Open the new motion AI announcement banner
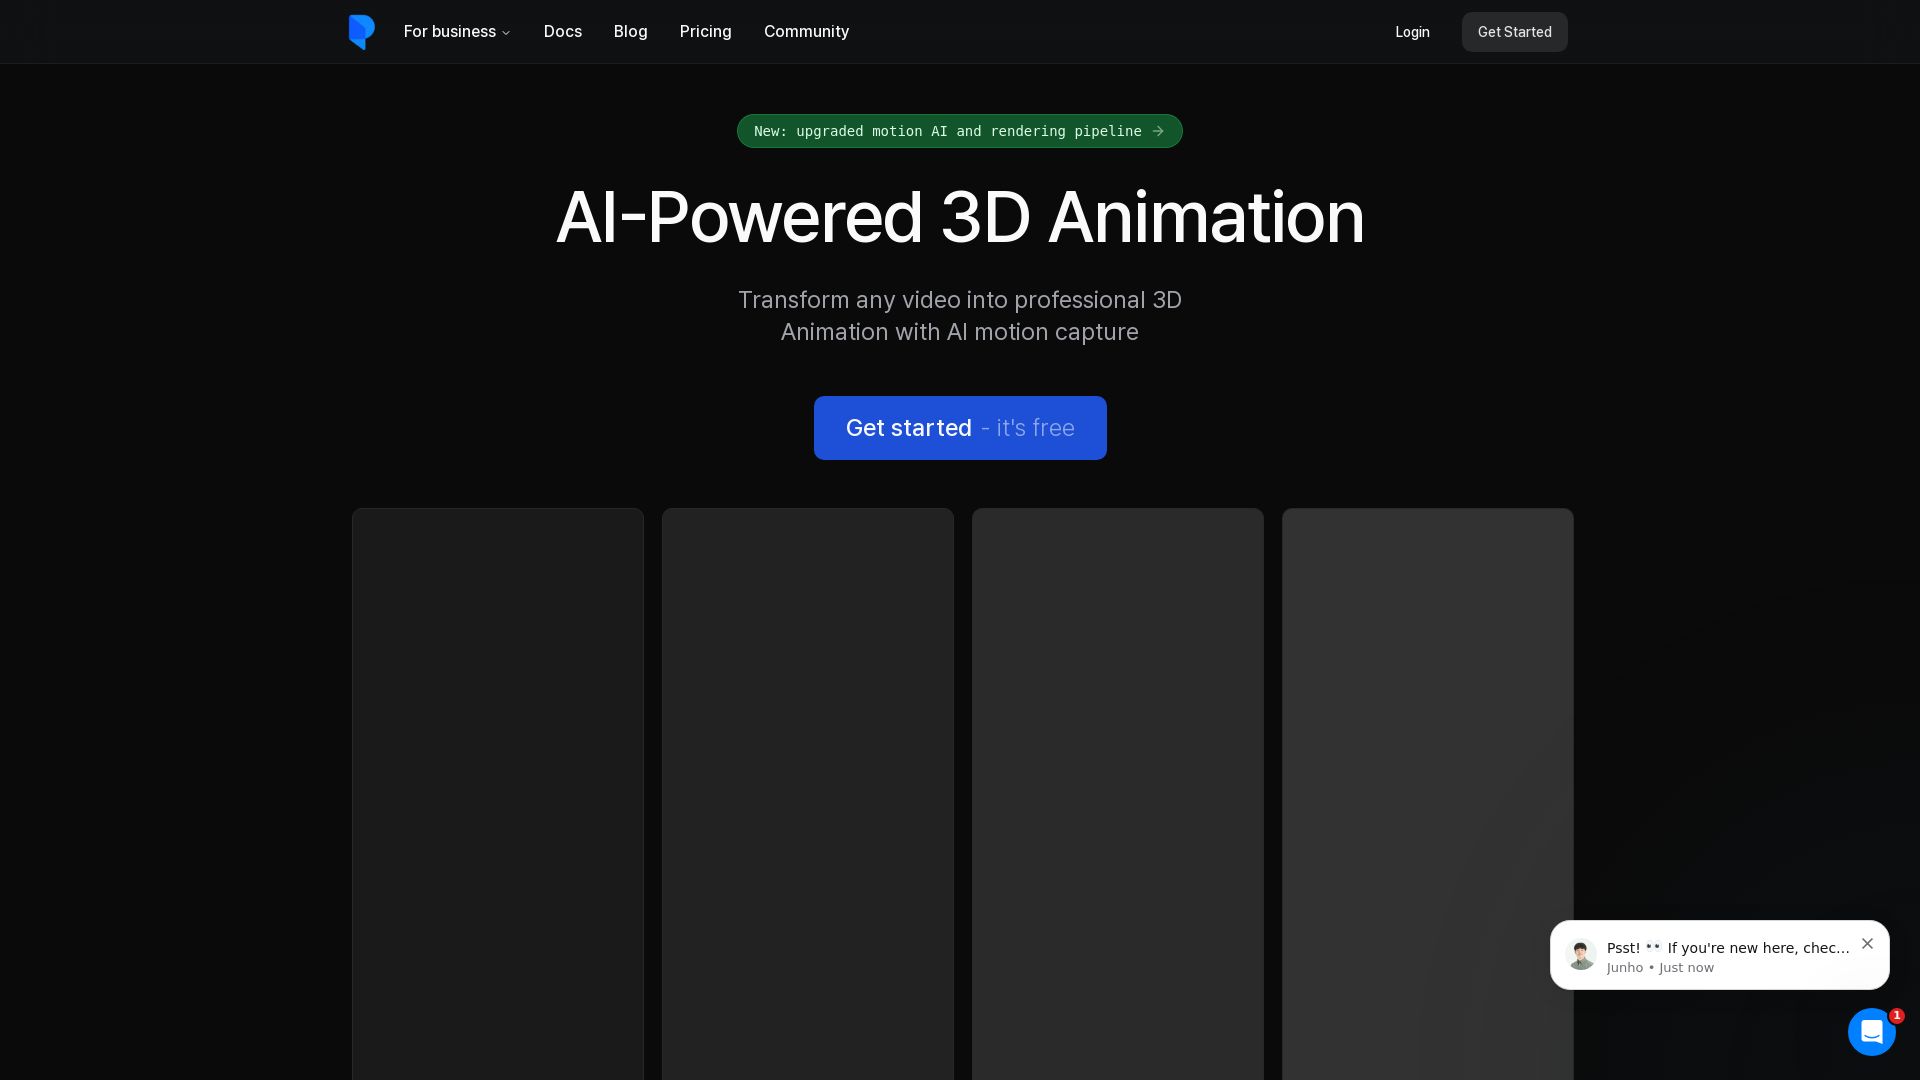The width and height of the screenshot is (1920, 1080). pos(946,131)
